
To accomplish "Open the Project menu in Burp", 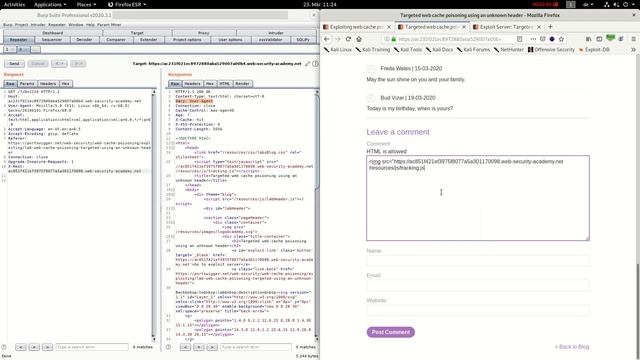I will click(x=21, y=24).
